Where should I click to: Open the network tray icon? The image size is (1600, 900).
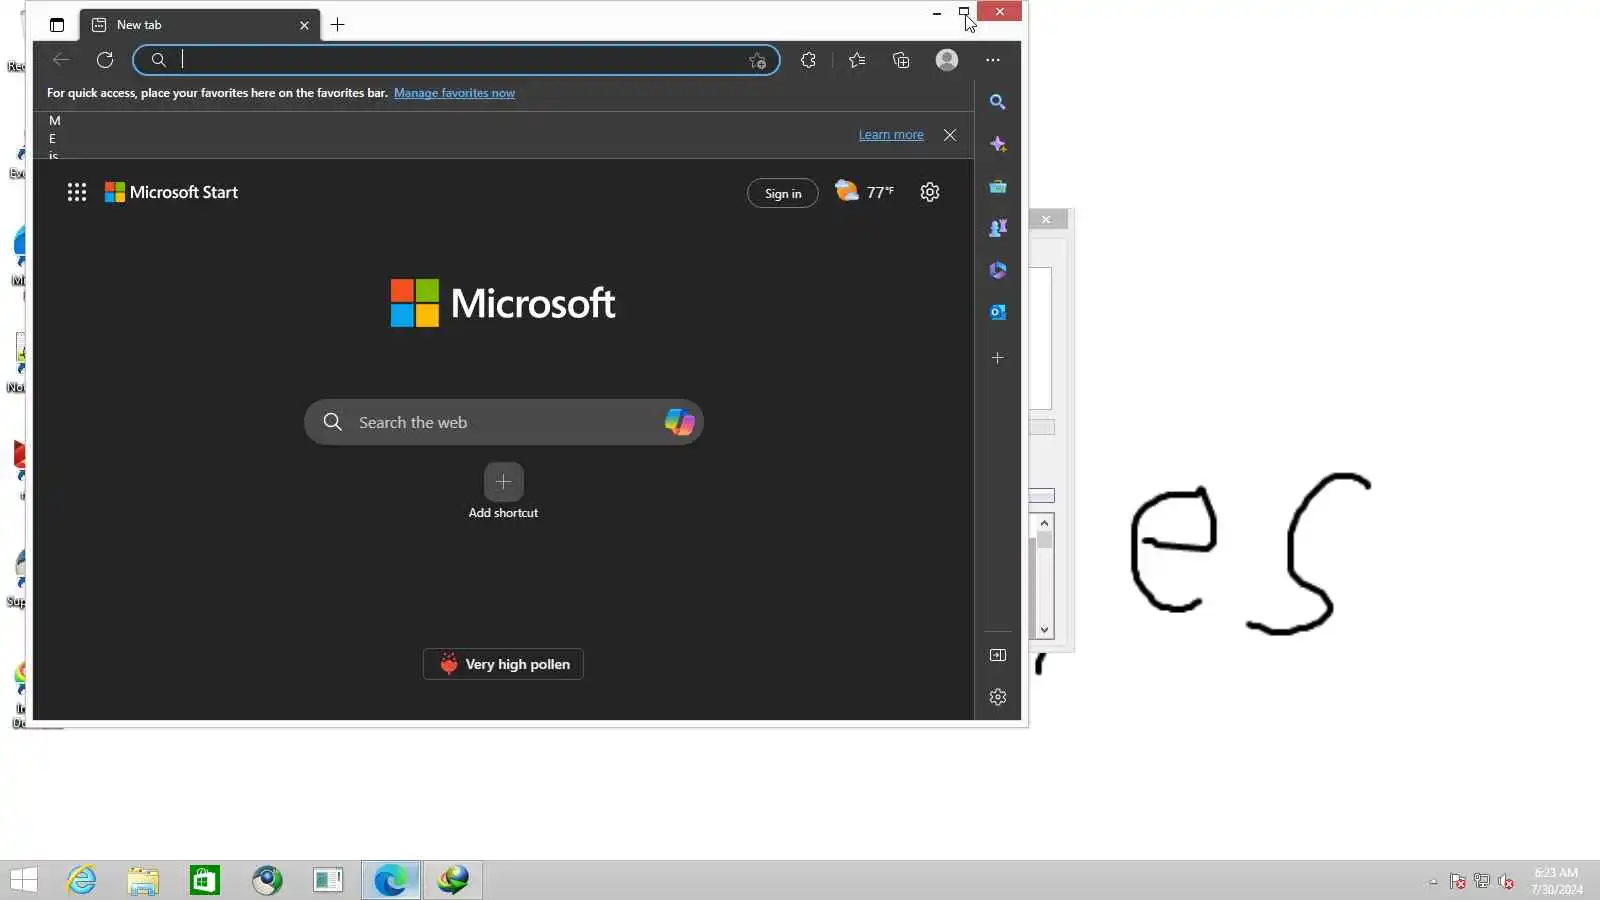[x=1482, y=881]
